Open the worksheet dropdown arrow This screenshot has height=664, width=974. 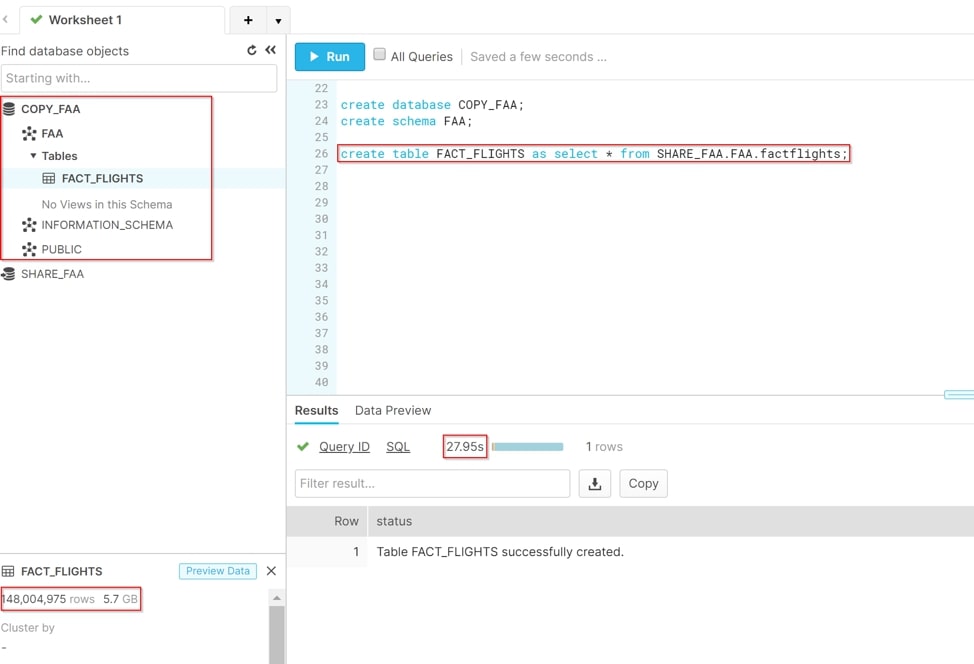(278, 20)
